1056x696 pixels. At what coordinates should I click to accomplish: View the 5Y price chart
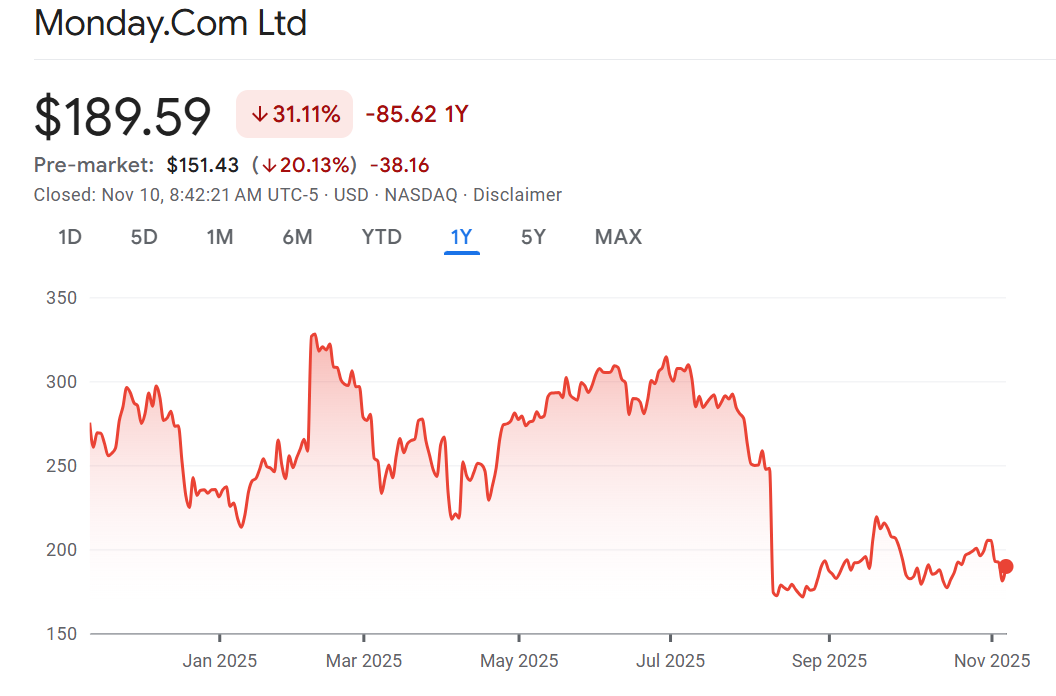pos(533,237)
